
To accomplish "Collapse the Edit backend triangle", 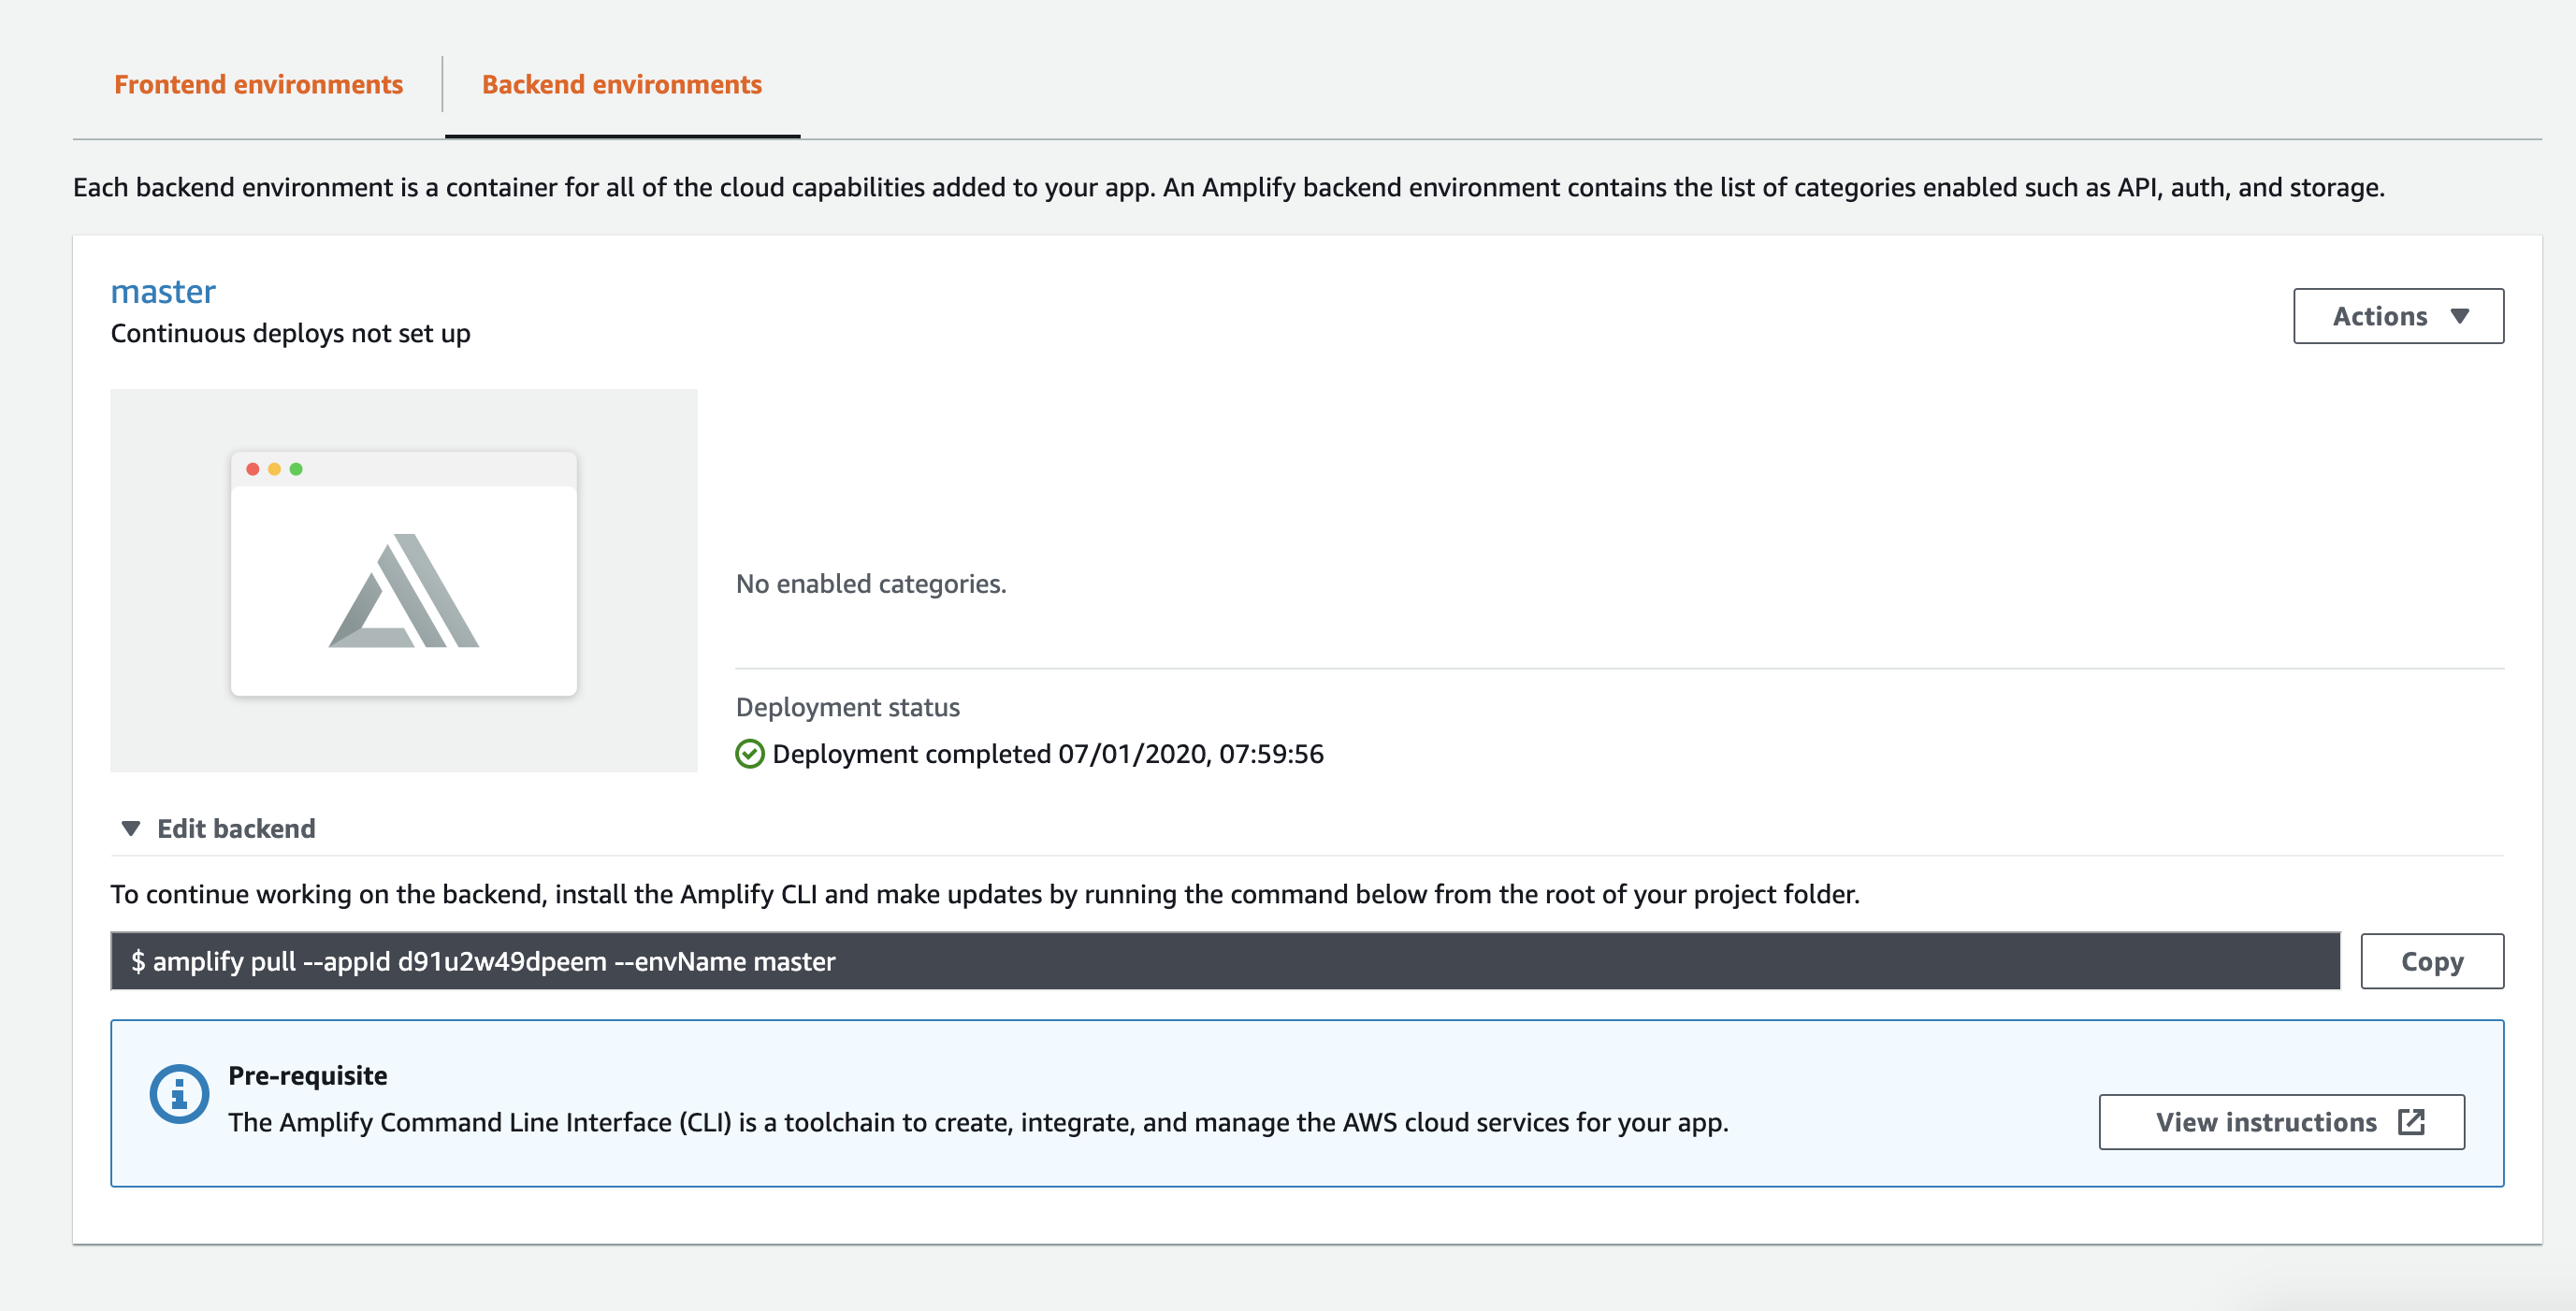I will (130, 828).
